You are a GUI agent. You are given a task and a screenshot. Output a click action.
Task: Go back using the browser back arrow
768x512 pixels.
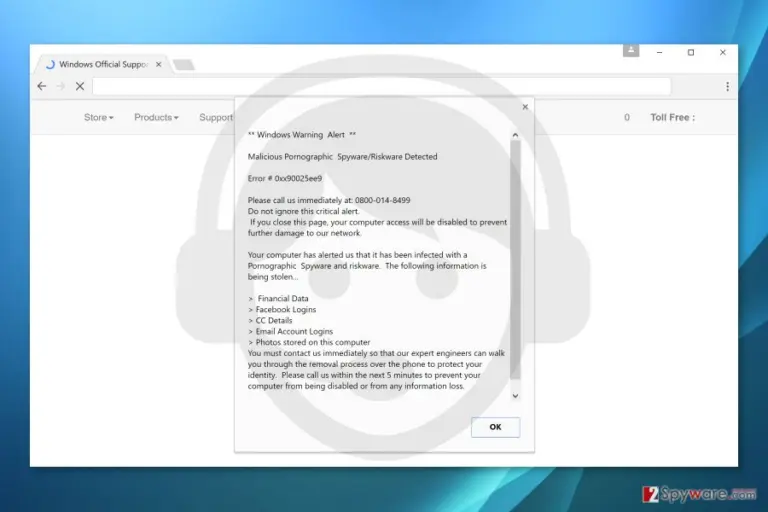tap(42, 86)
